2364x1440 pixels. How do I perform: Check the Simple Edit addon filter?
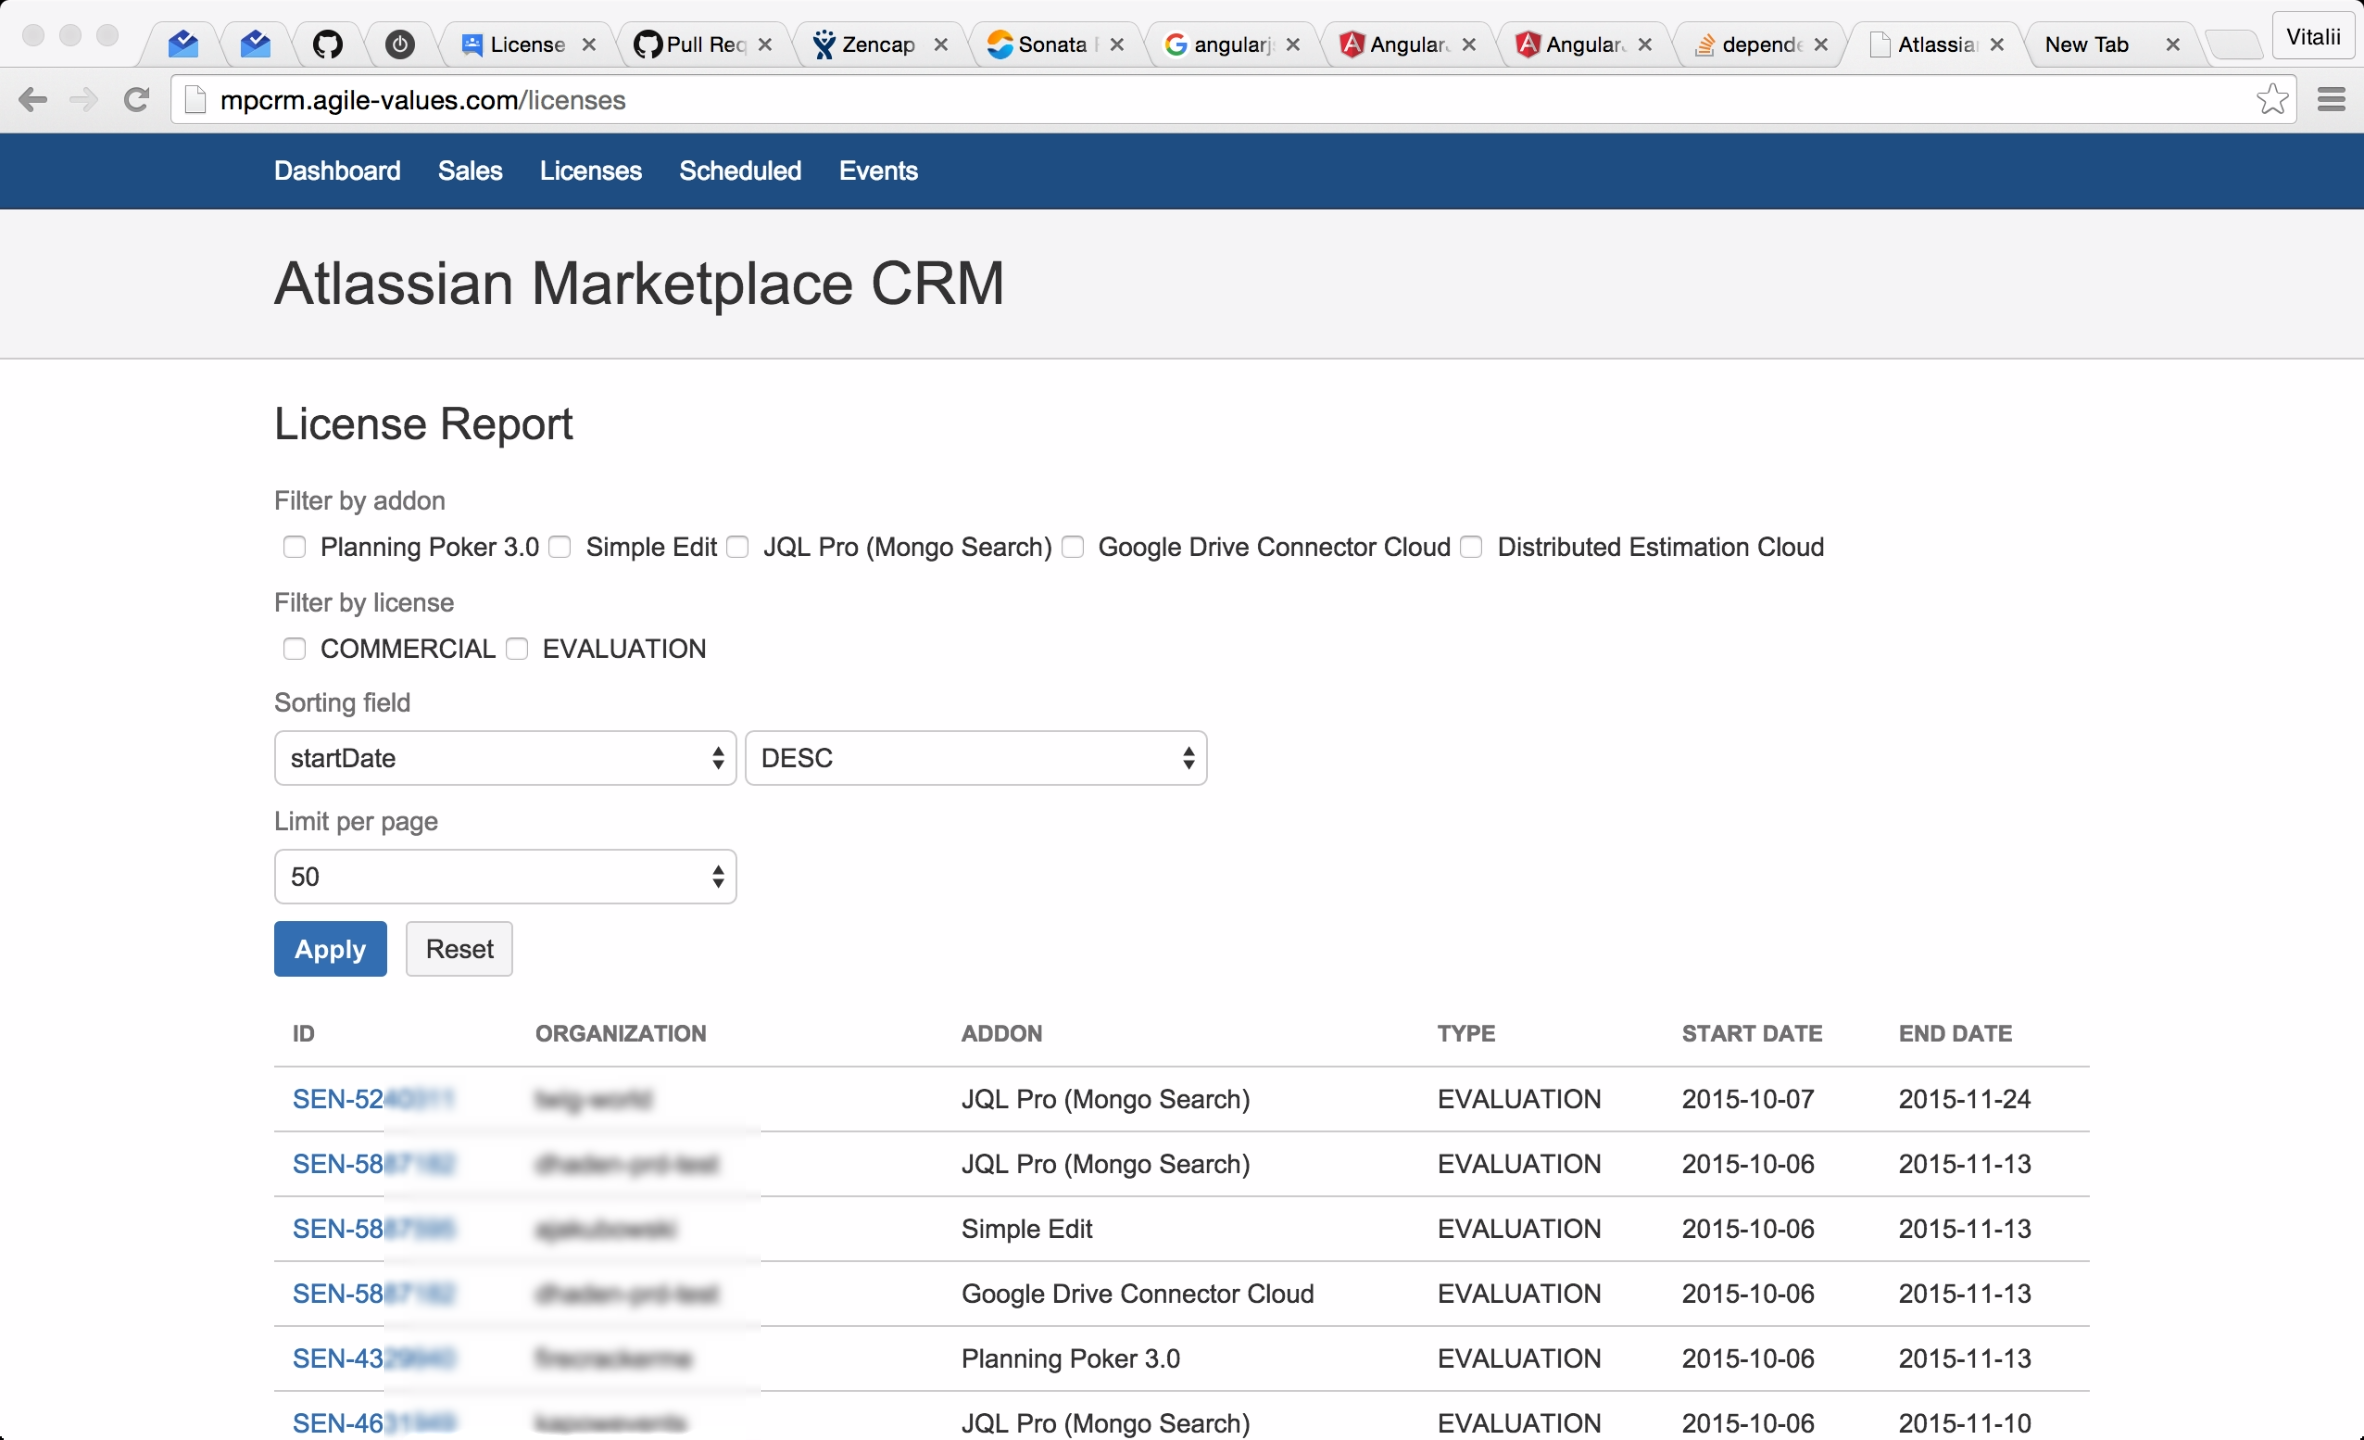[560, 547]
